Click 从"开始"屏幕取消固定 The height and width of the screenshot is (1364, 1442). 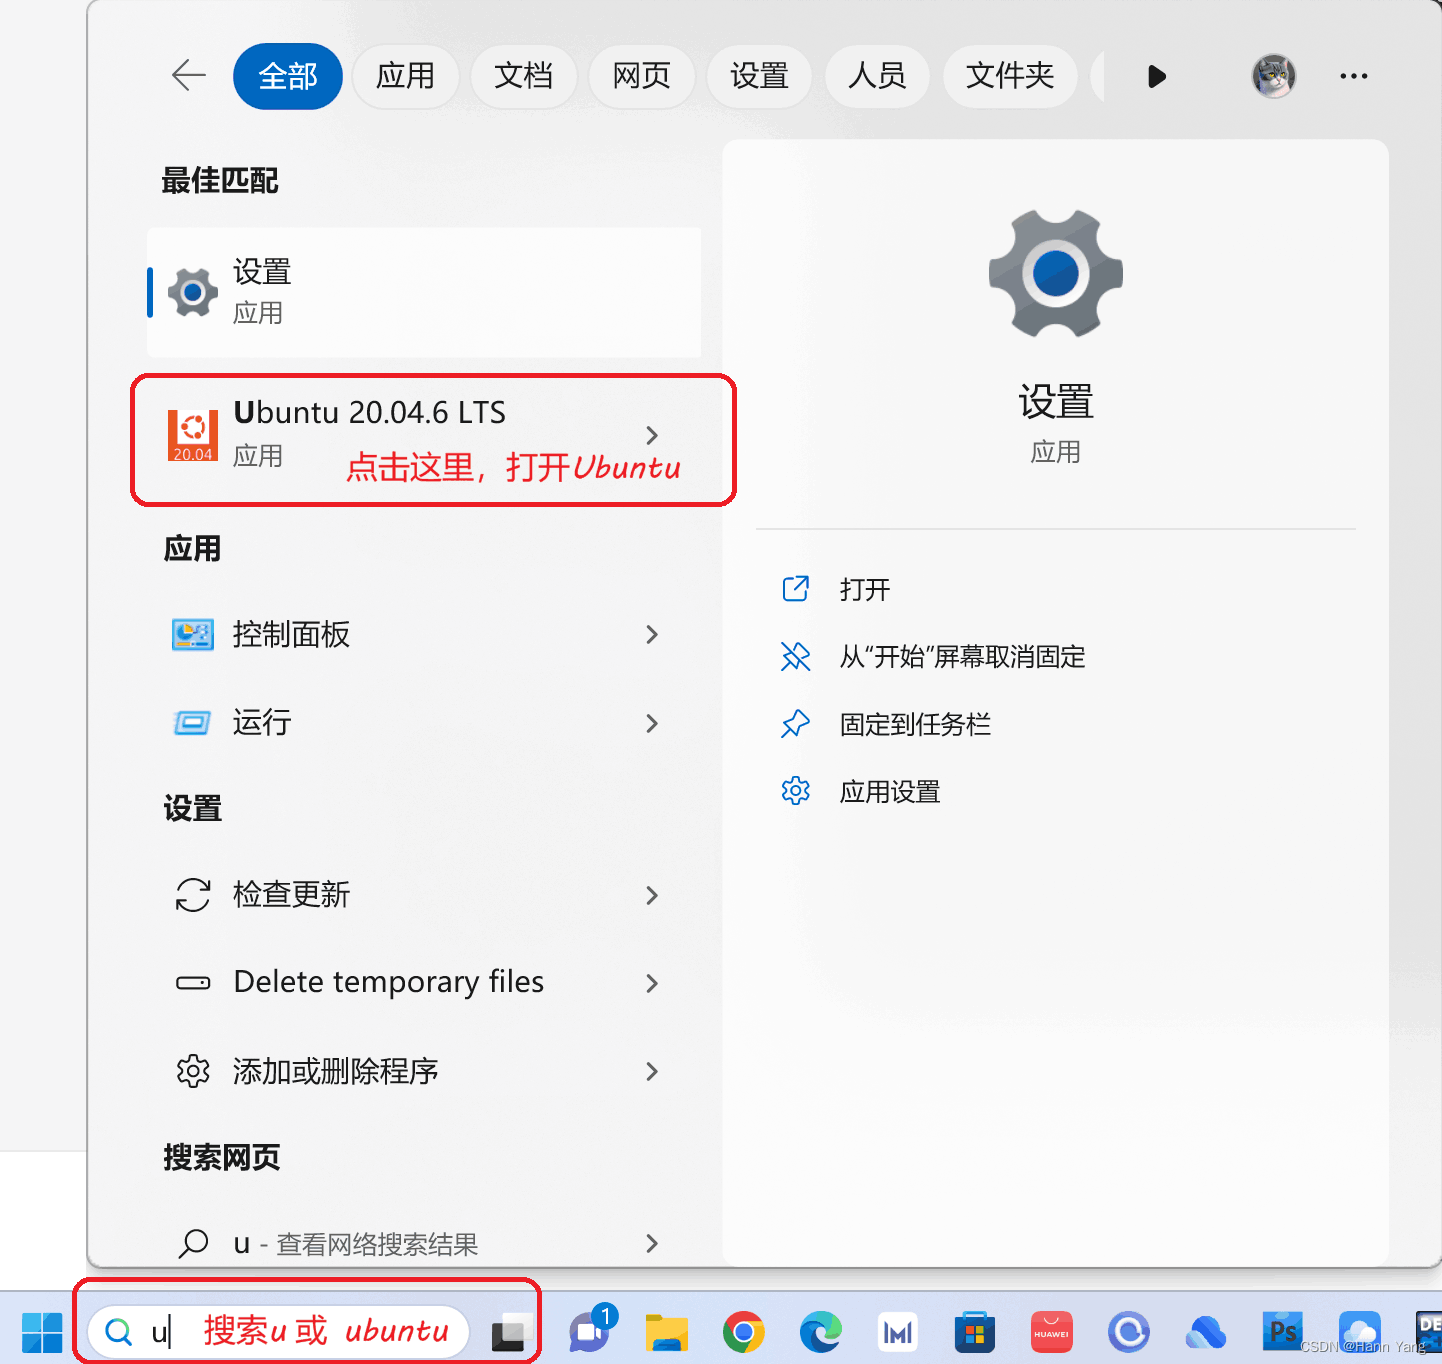pyautogui.click(x=962, y=657)
